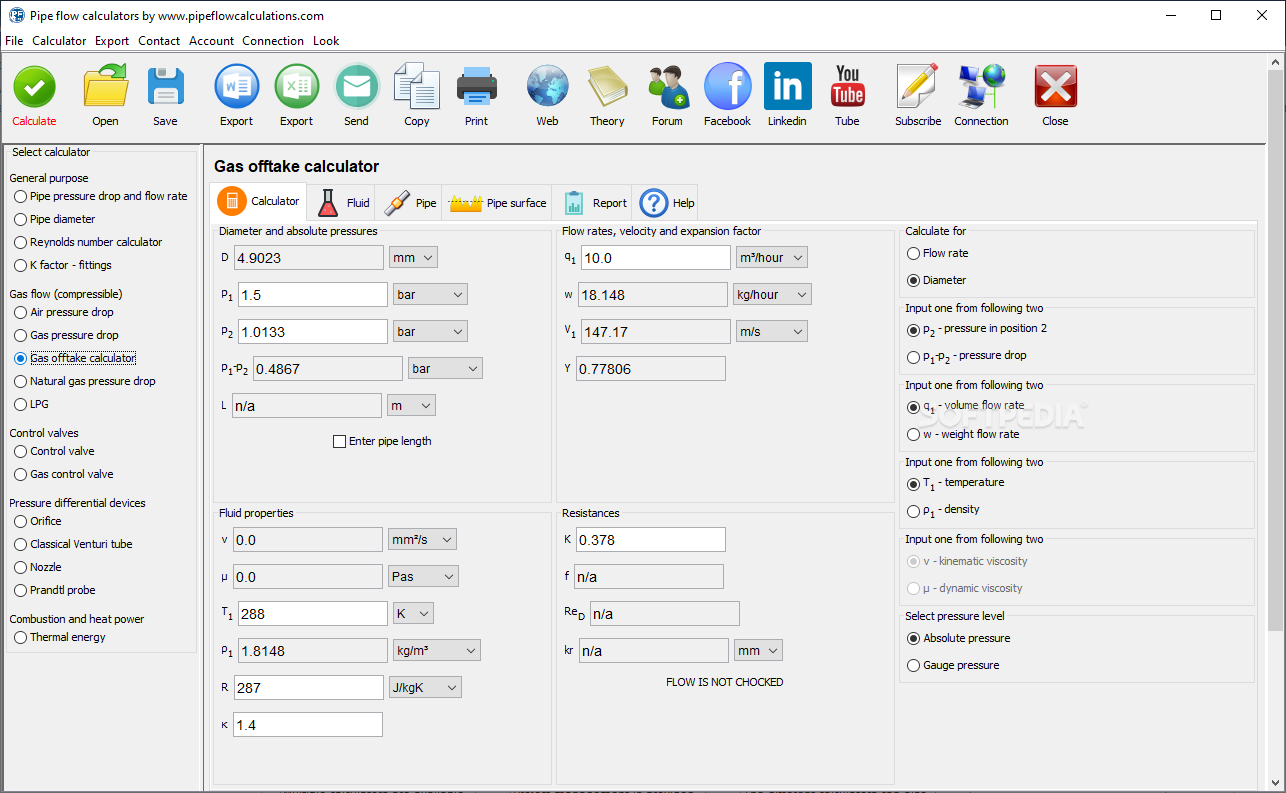The image size is (1286, 793).
Task: Open the Theory book icon
Action: [x=607, y=87]
